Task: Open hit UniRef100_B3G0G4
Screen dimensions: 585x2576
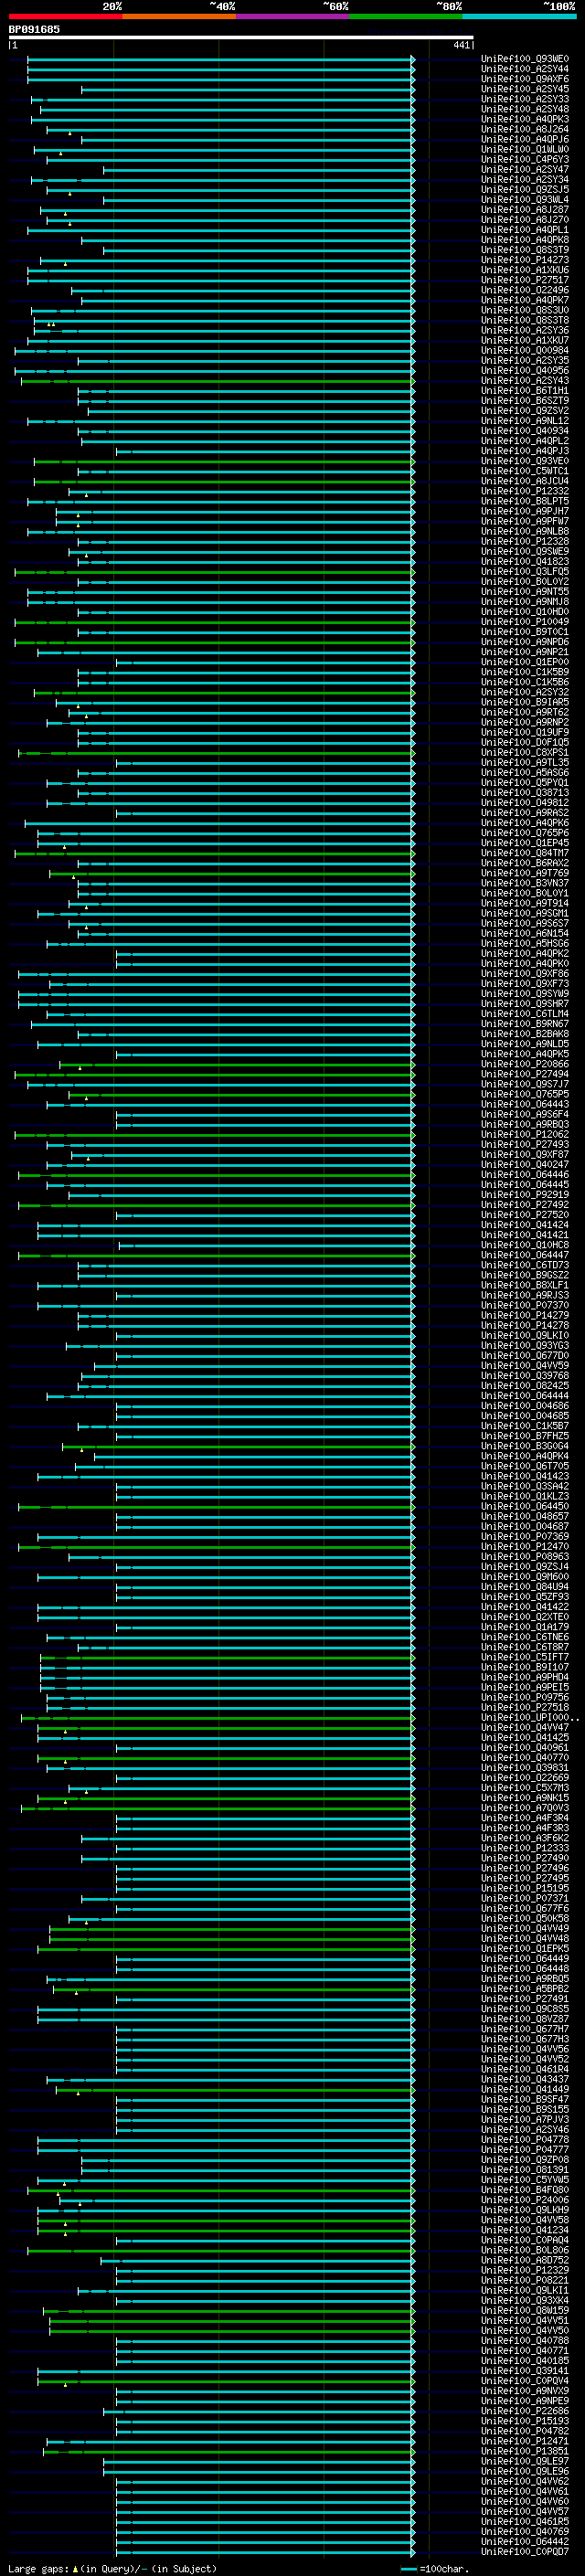Action: (525, 1446)
